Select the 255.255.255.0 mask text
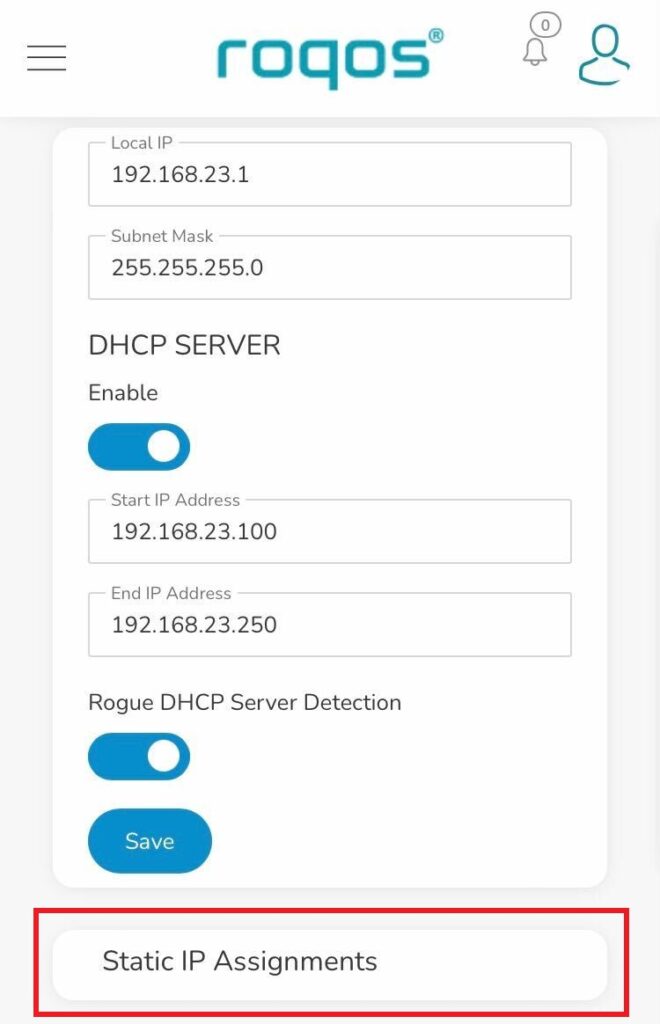Screen dimensions: 660x1024 coord(187,268)
